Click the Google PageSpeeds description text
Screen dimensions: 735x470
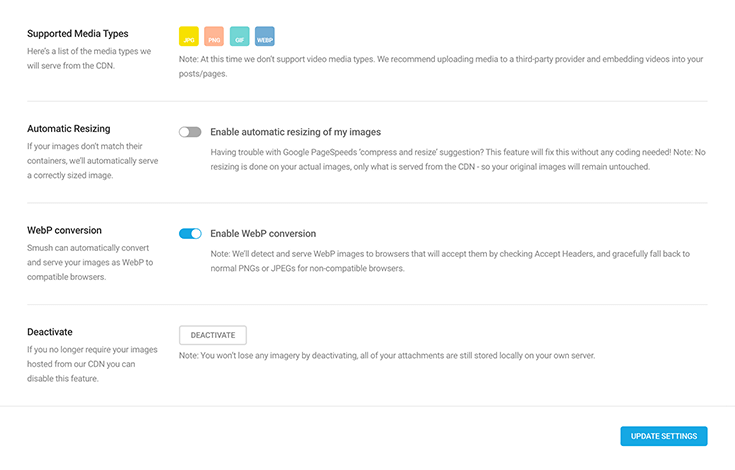(x=458, y=159)
